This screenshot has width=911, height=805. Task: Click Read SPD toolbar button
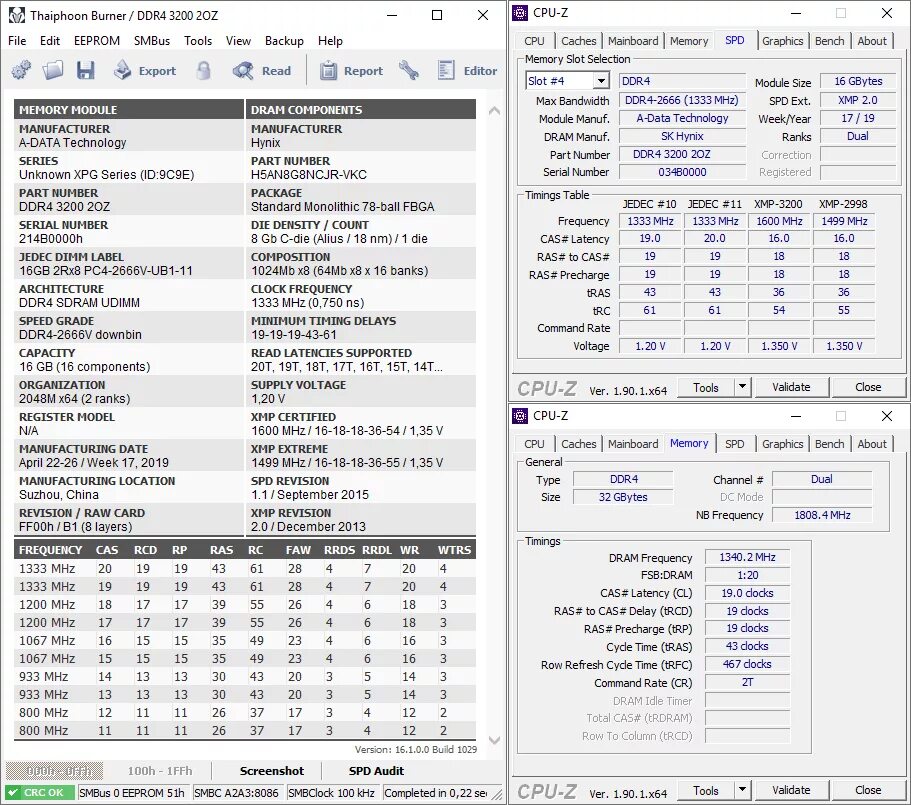coord(261,71)
